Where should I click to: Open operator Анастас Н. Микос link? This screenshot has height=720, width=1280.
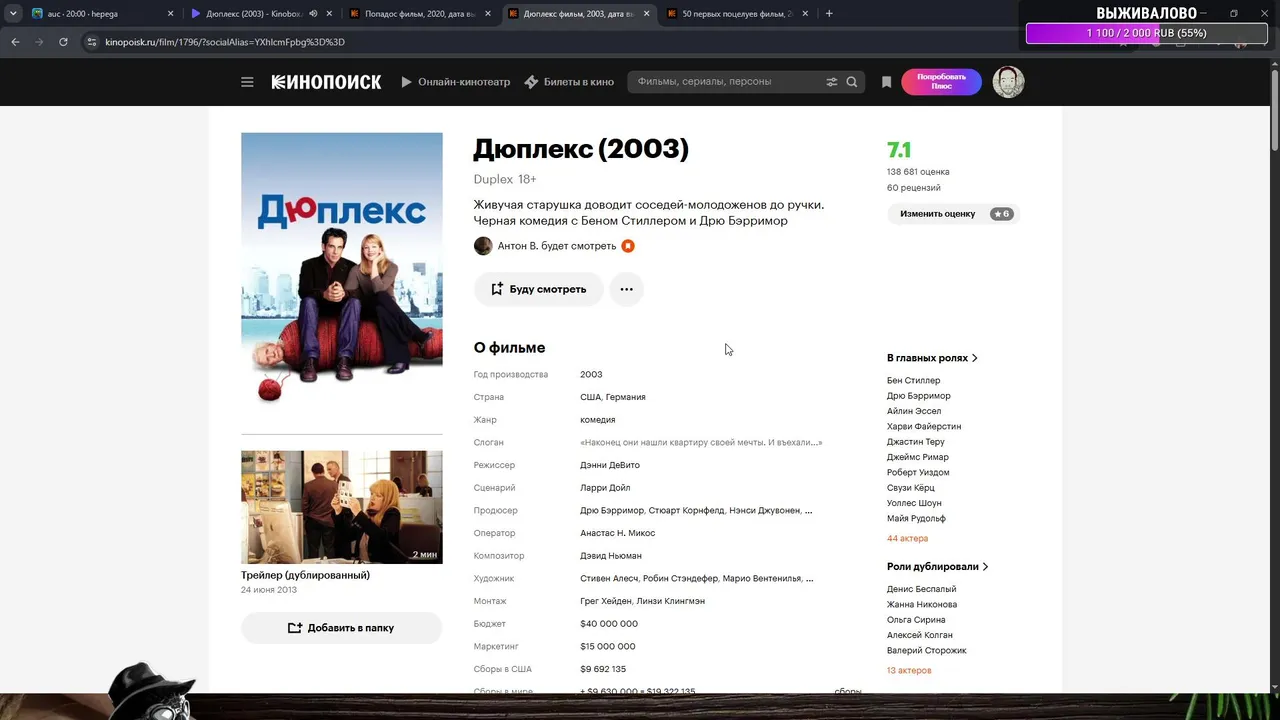618,534
